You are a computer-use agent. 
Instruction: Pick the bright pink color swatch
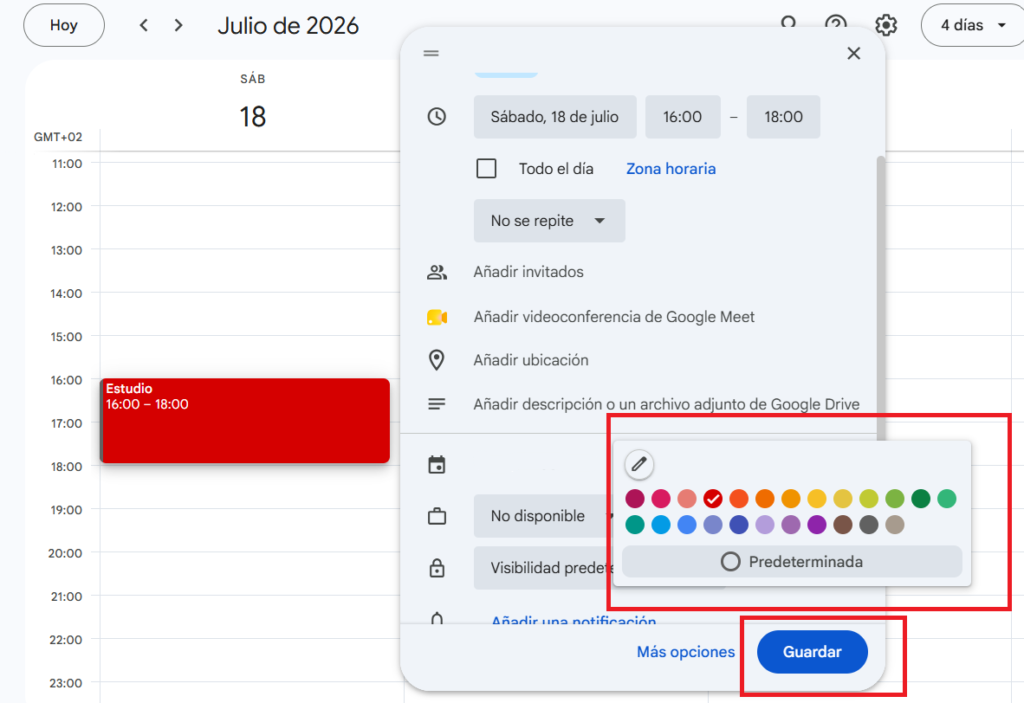(x=661, y=499)
